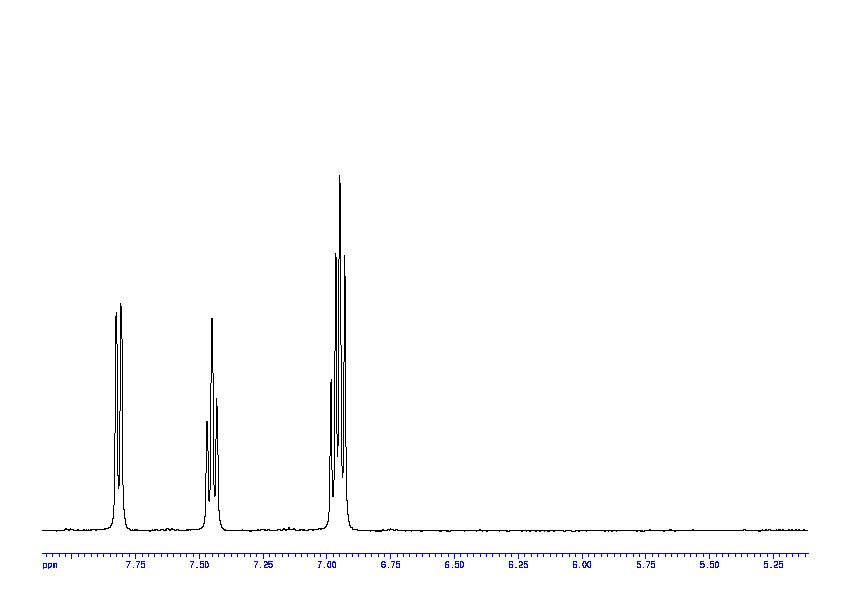
Task: Click the 7.75 ppm axis label
Action: [x=135, y=565]
